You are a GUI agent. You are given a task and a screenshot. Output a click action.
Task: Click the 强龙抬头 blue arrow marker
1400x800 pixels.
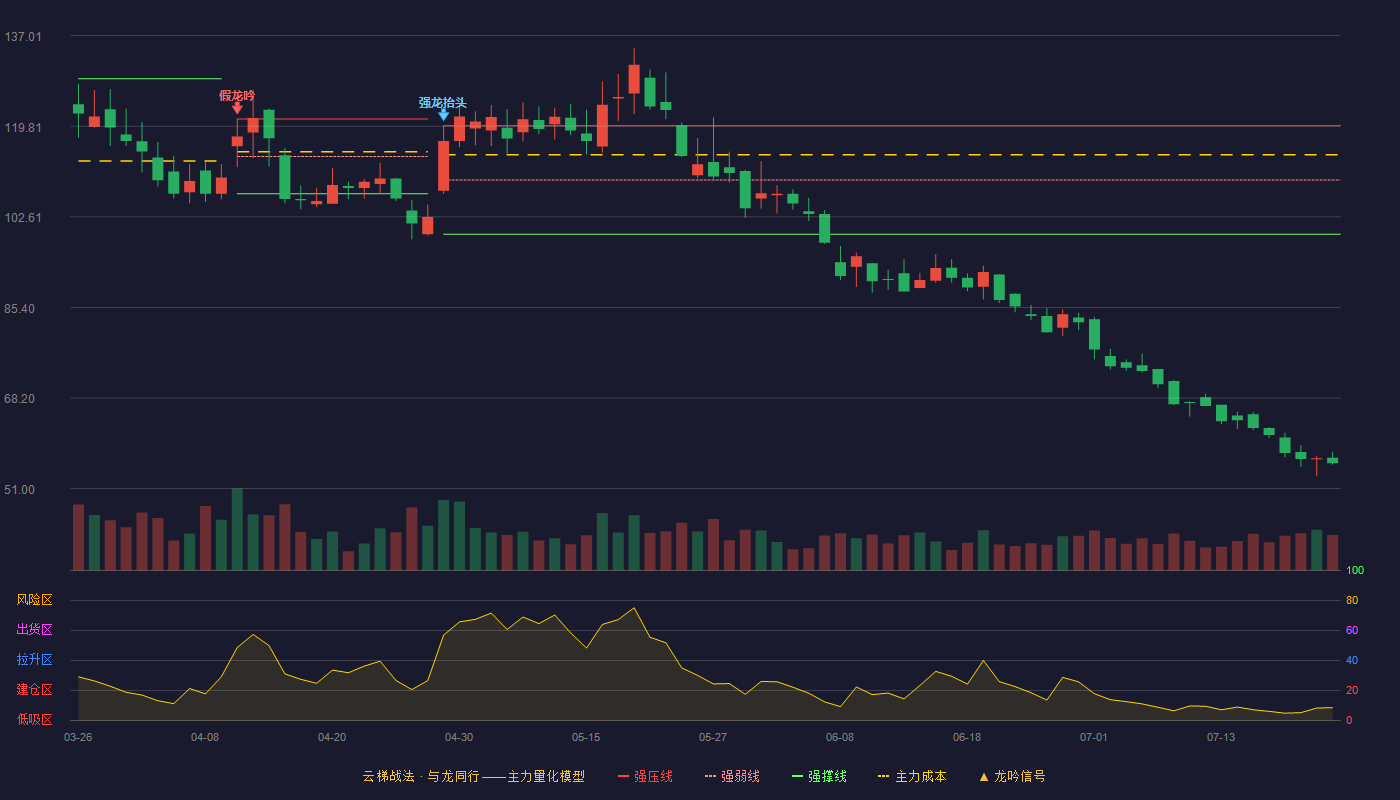click(x=443, y=115)
